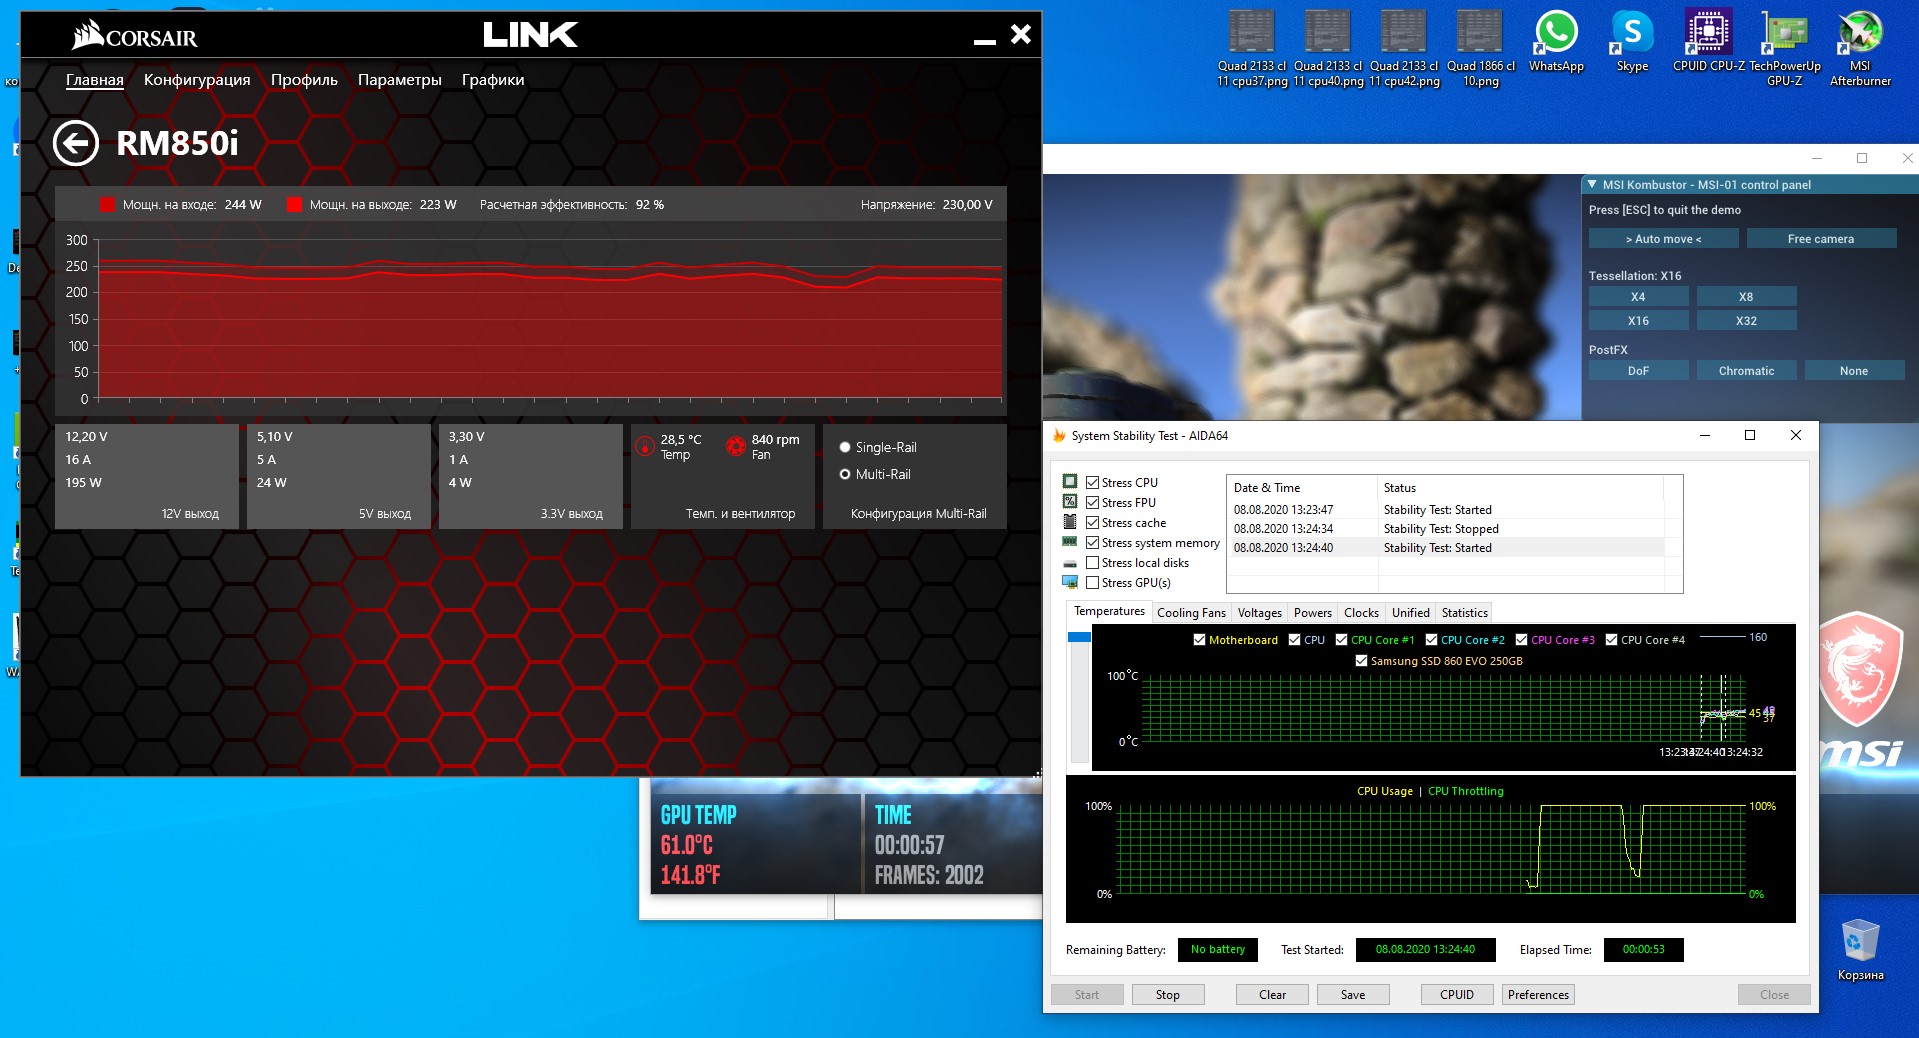Open the Конфигурация tab in Corsair Link
This screenshot has width=1919, height=1038.
pos(197,80)
